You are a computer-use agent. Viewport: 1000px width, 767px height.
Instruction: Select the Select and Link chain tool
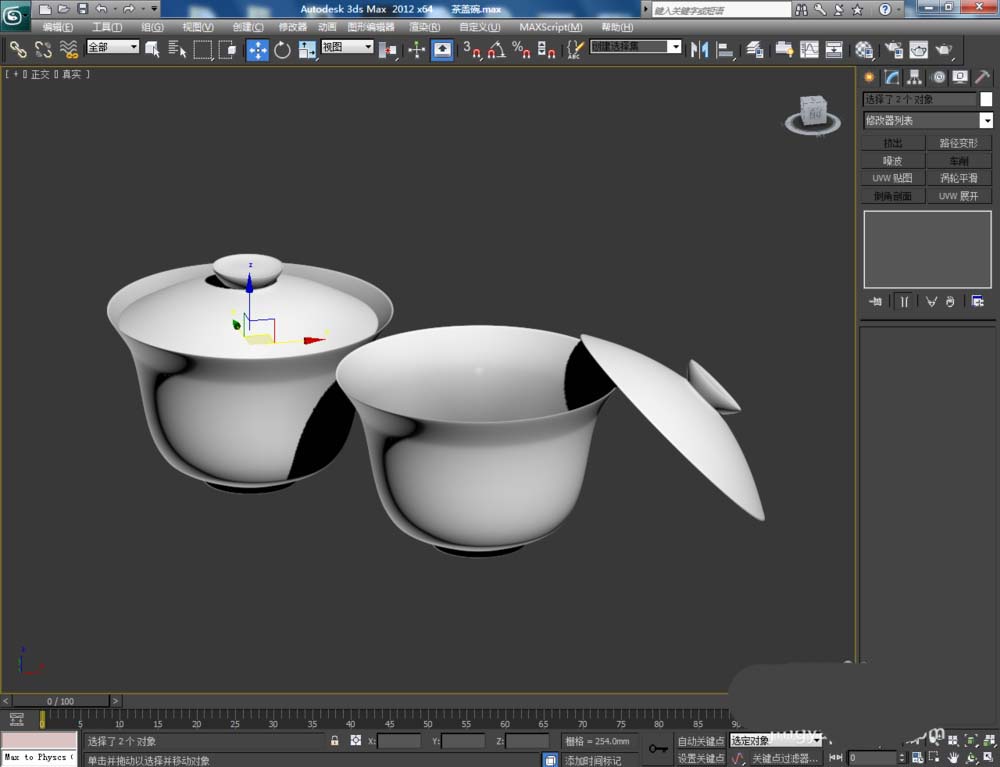(x=18, y=49)
